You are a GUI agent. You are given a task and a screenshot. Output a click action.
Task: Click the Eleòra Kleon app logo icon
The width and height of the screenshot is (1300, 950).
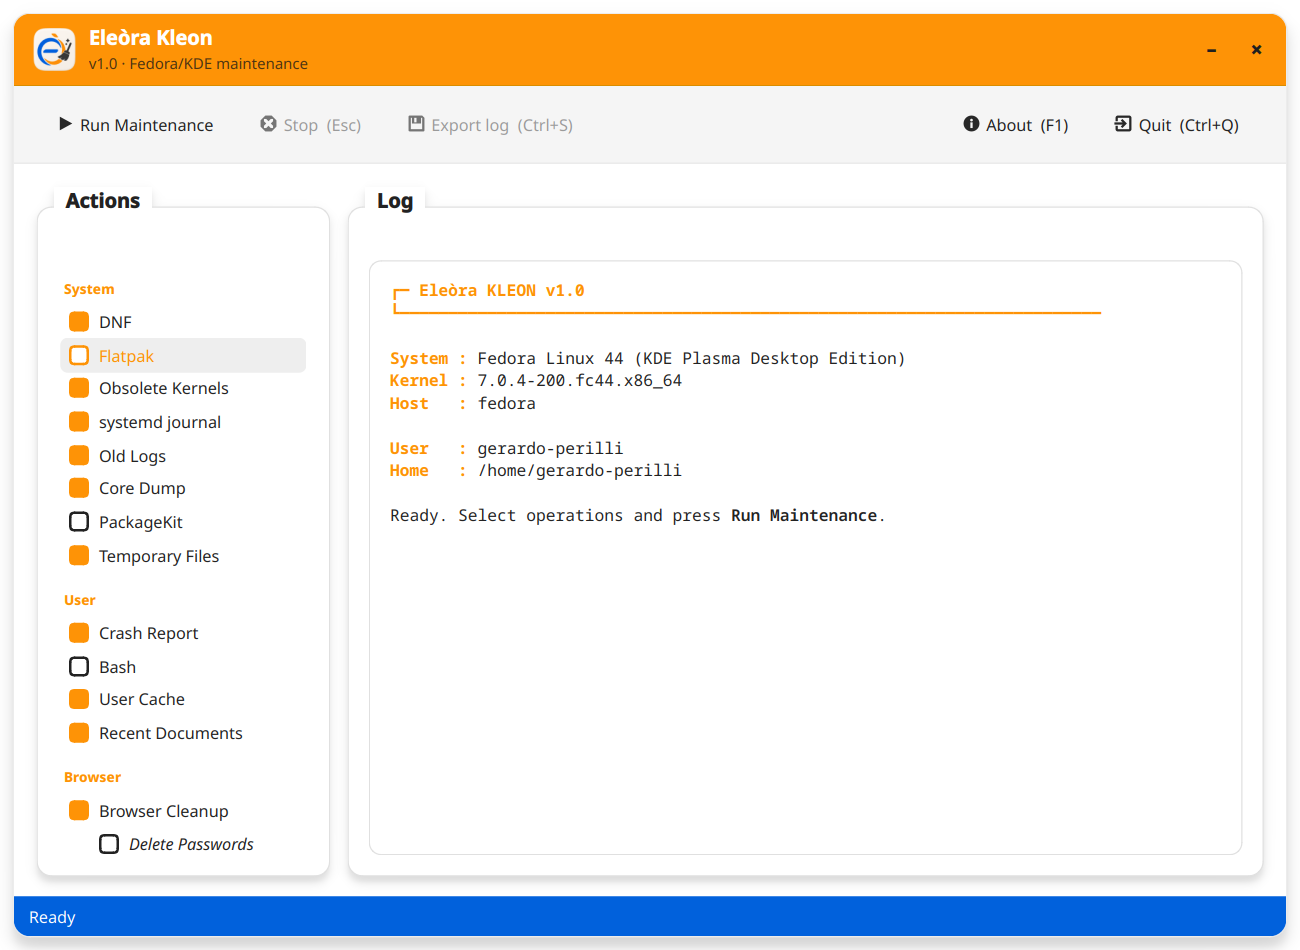pos(54,49)
